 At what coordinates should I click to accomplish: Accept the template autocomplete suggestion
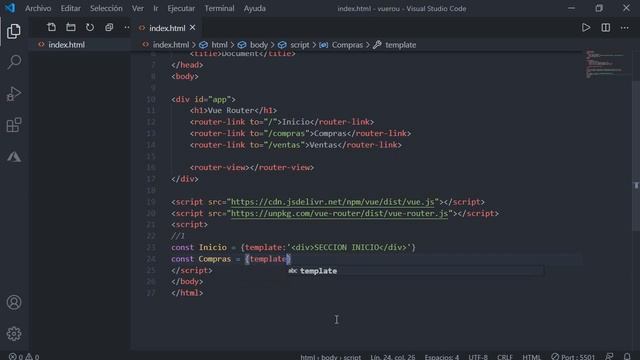coord(415,271)
